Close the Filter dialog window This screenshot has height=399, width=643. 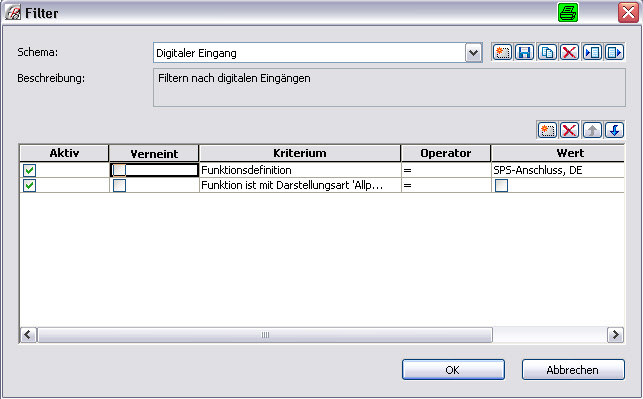[x=628, y=12]
